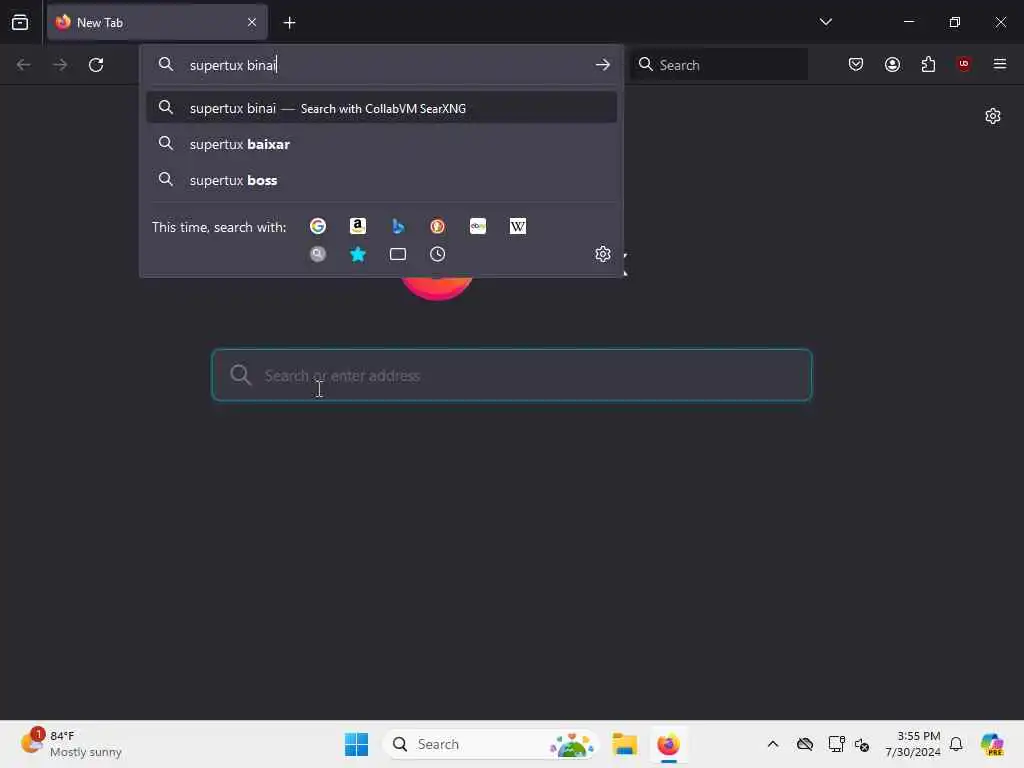Viewport: 1024px width, 768px height.
Task: Go back one page
Action: (24, 65)
